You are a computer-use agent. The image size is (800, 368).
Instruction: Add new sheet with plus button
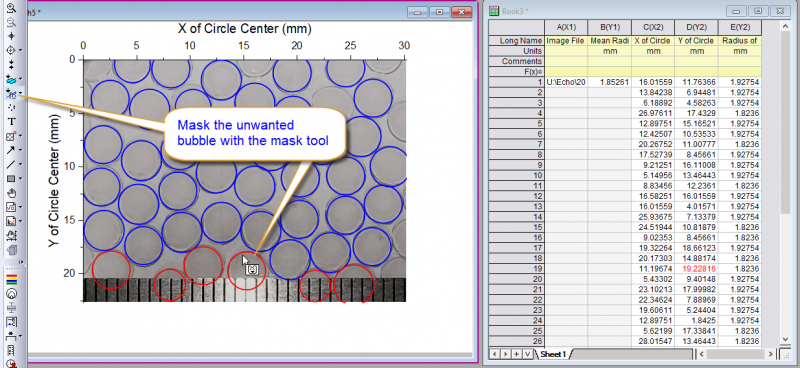(516, 354)
